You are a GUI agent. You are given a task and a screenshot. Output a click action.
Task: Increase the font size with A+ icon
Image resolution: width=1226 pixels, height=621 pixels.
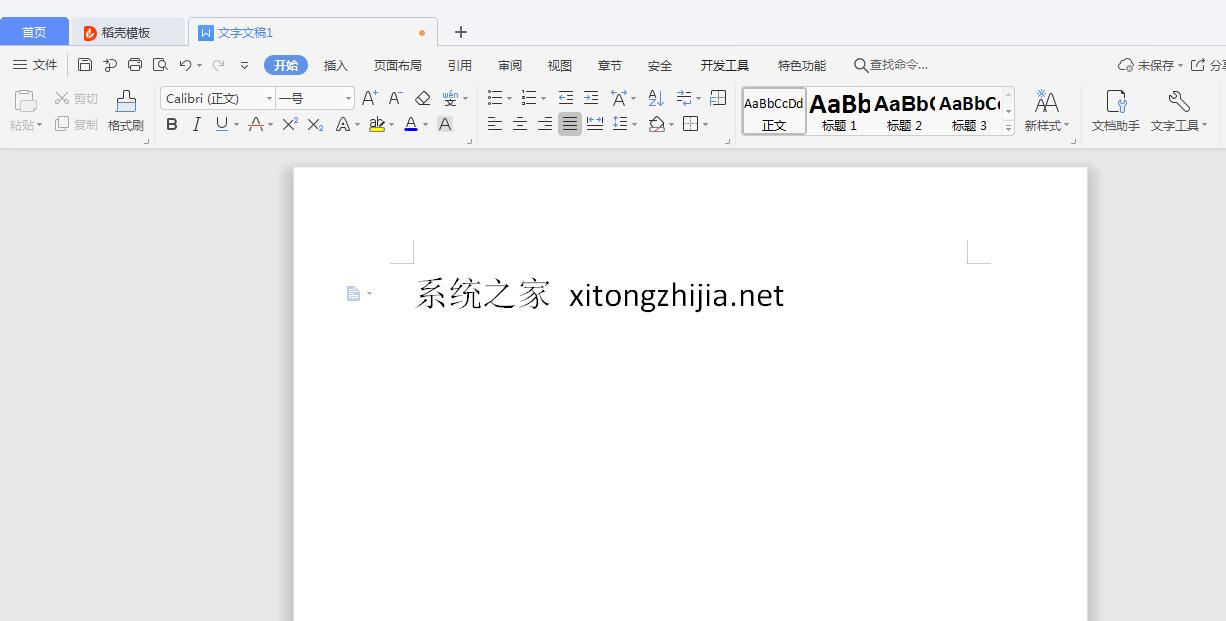click(369, 98)
